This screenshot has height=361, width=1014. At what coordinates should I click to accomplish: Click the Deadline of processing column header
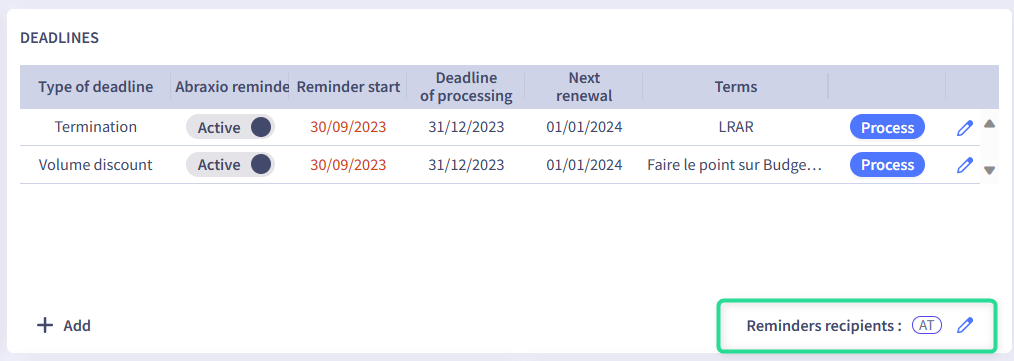click(466, 87)
